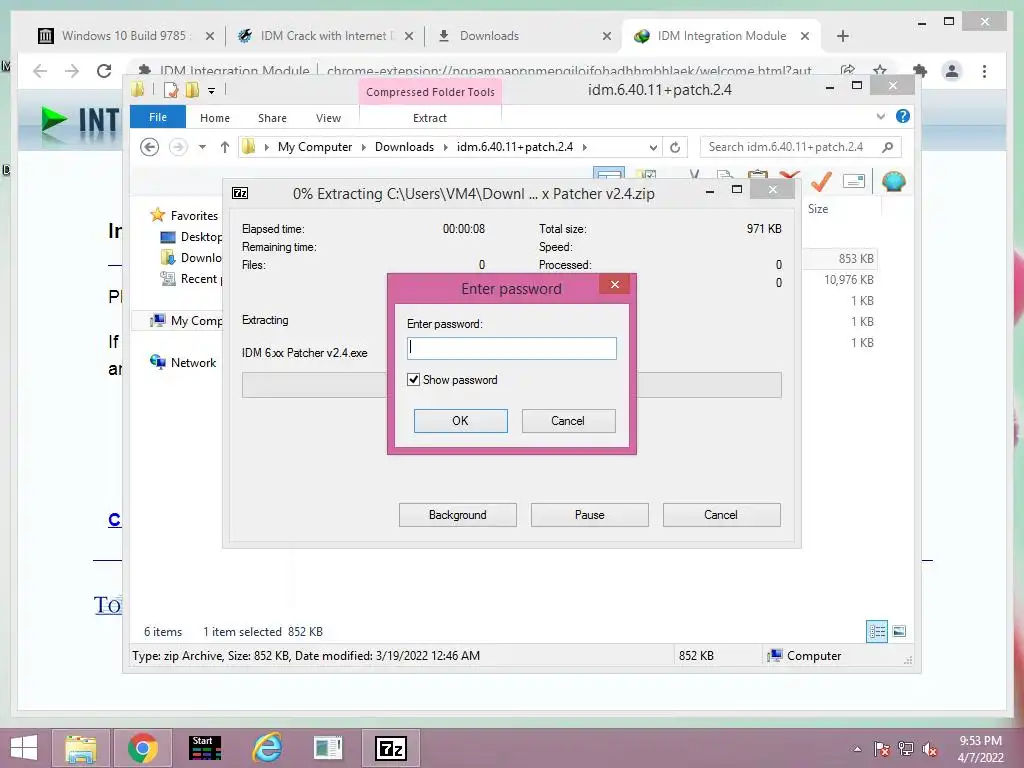Screen dimensions: 1024x768
Task: Send the extraction to Background
Action: [457, 515]
